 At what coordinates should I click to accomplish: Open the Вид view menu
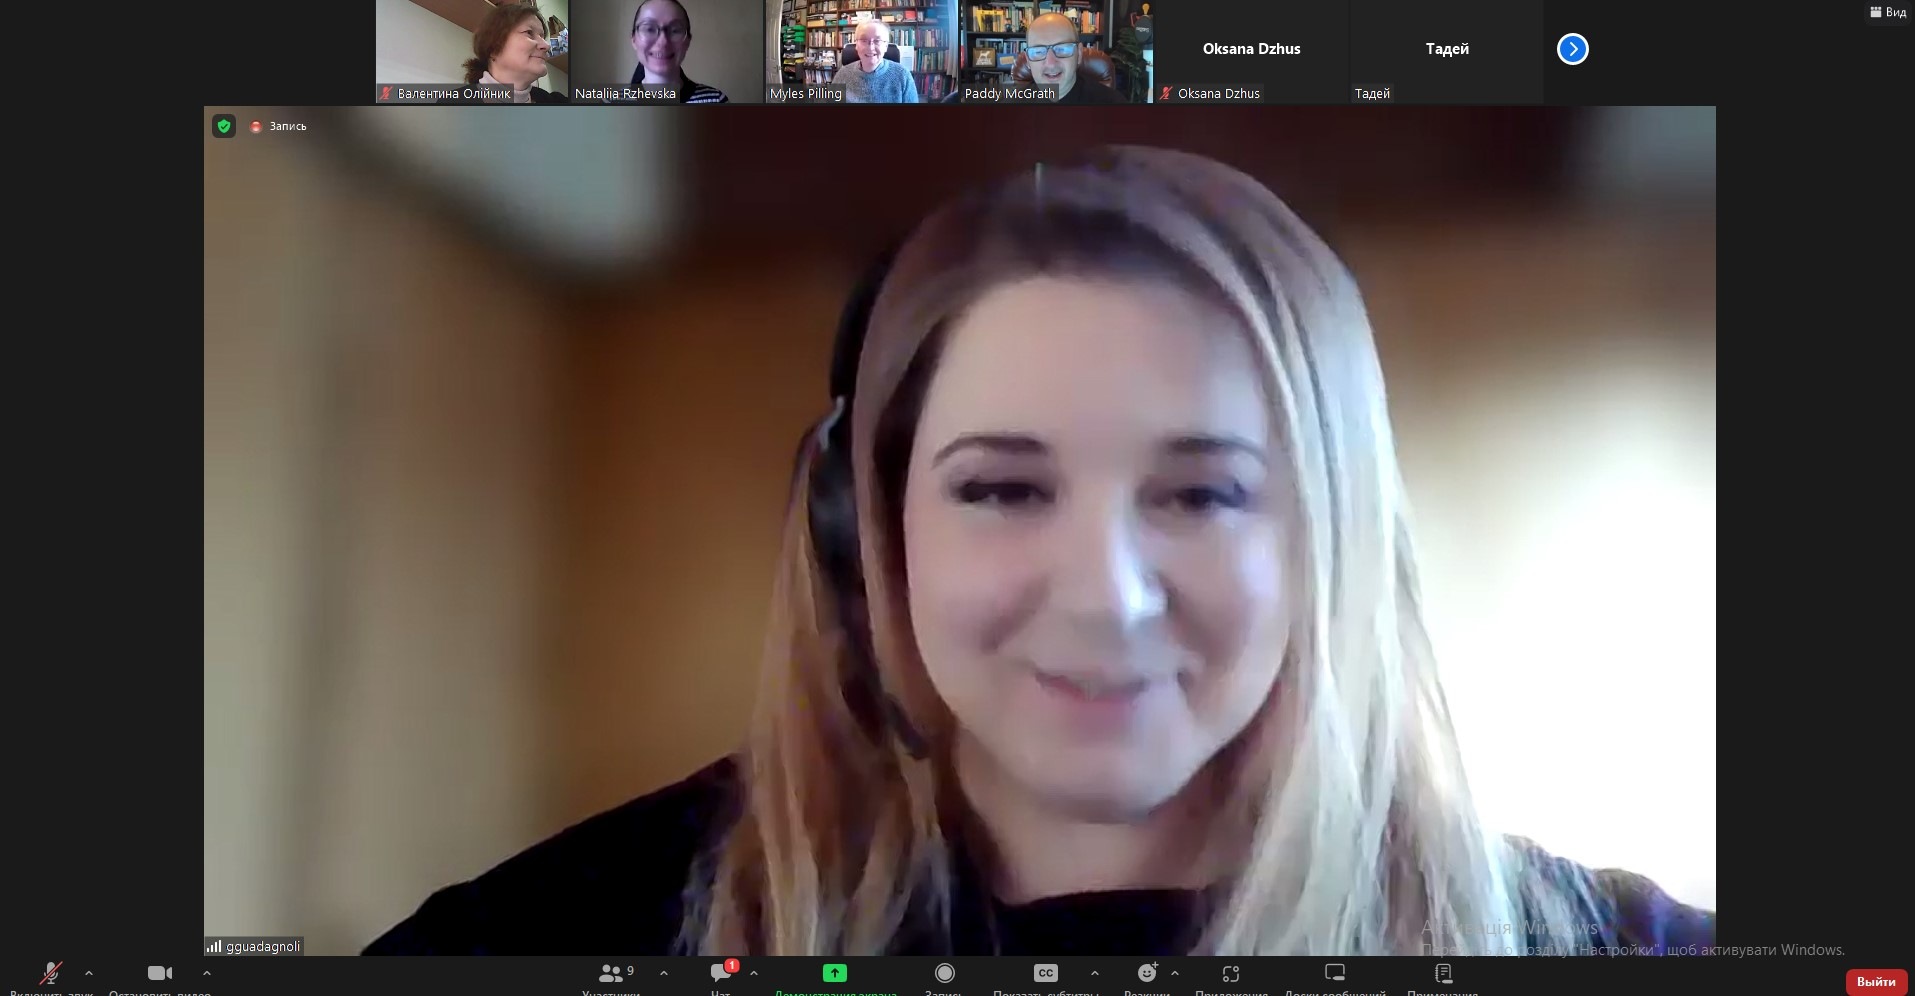1888,12
